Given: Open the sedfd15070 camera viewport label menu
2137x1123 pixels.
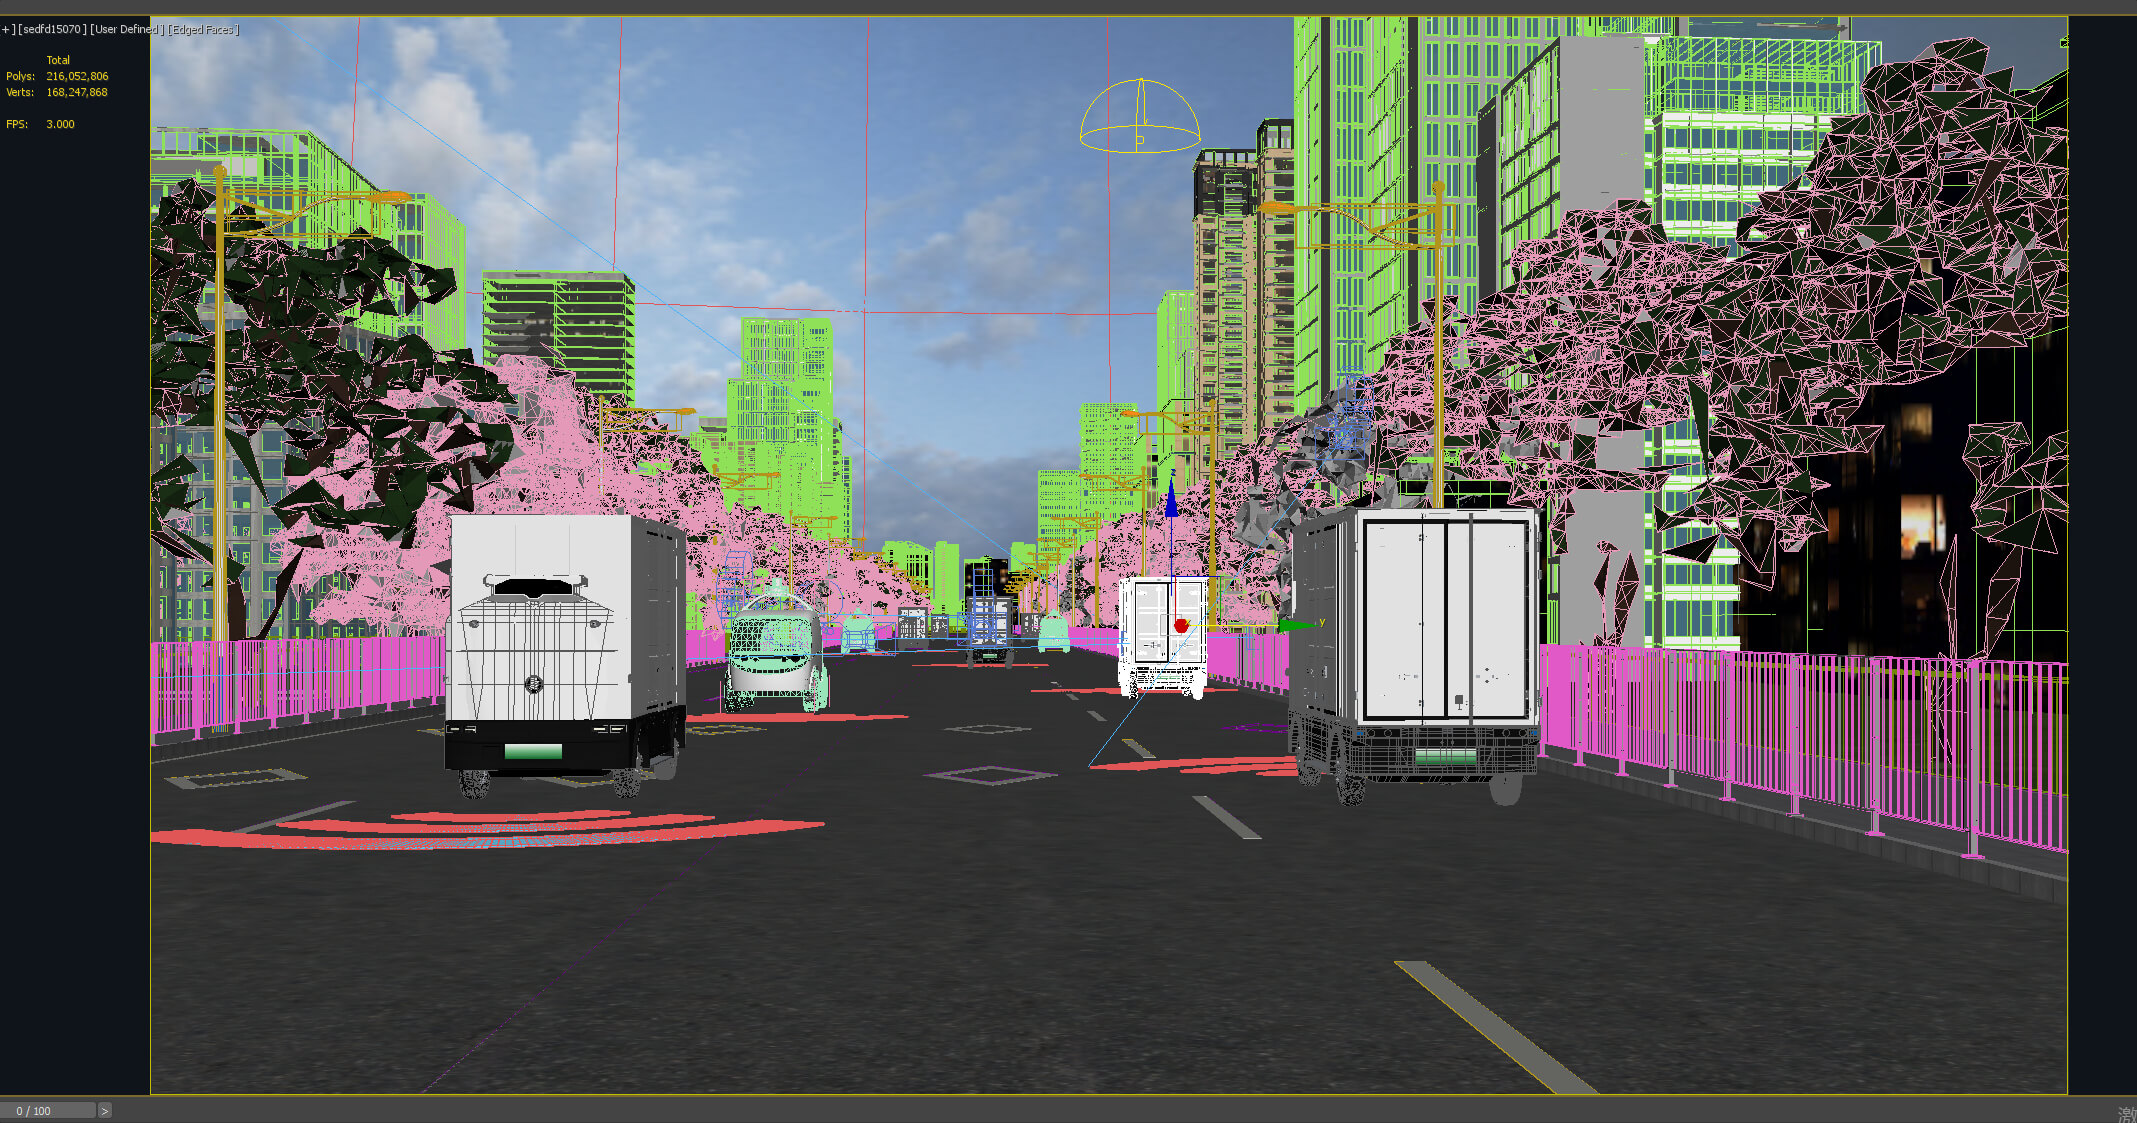Looking at the screenshot, I should [x=52, y=30].
